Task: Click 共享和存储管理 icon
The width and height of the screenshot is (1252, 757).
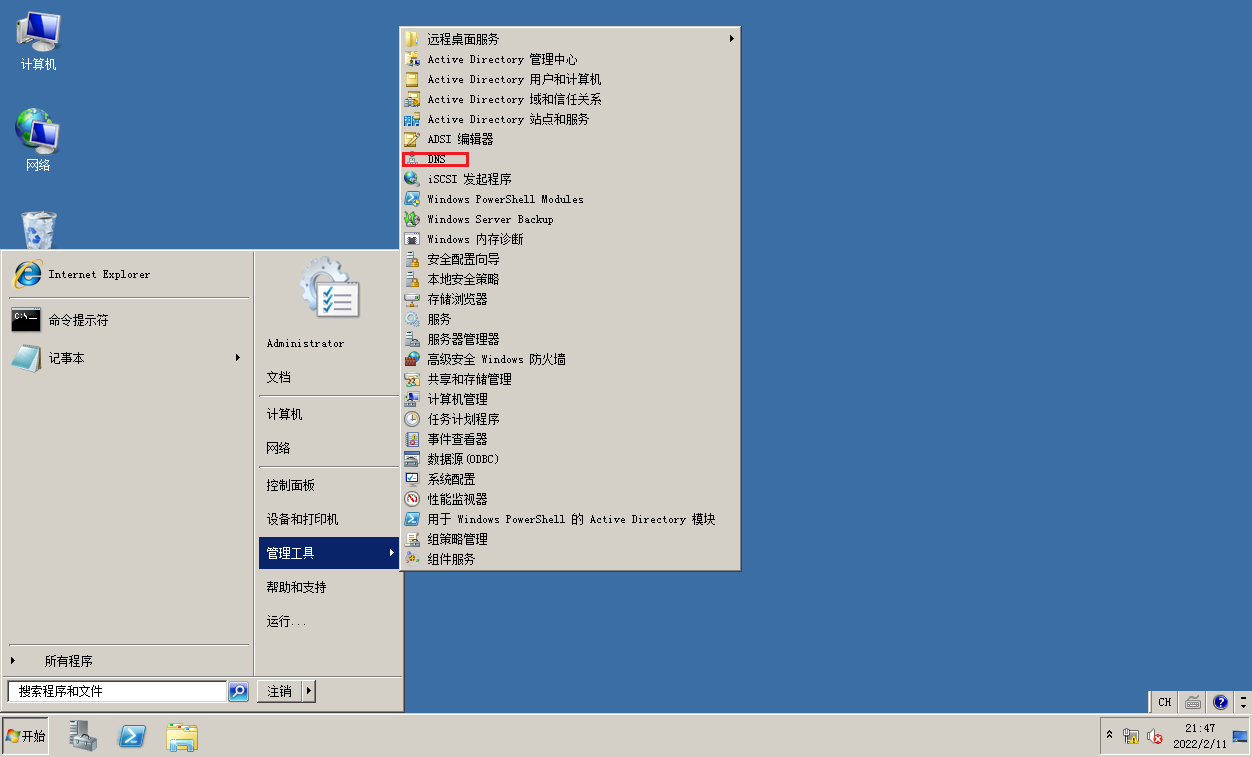Action: tap(411, 379)
